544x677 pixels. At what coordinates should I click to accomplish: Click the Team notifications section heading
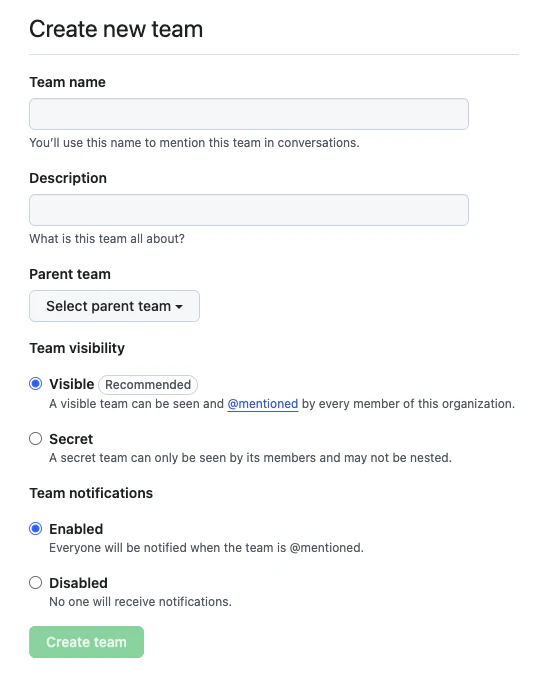click(x=91, y=493)
